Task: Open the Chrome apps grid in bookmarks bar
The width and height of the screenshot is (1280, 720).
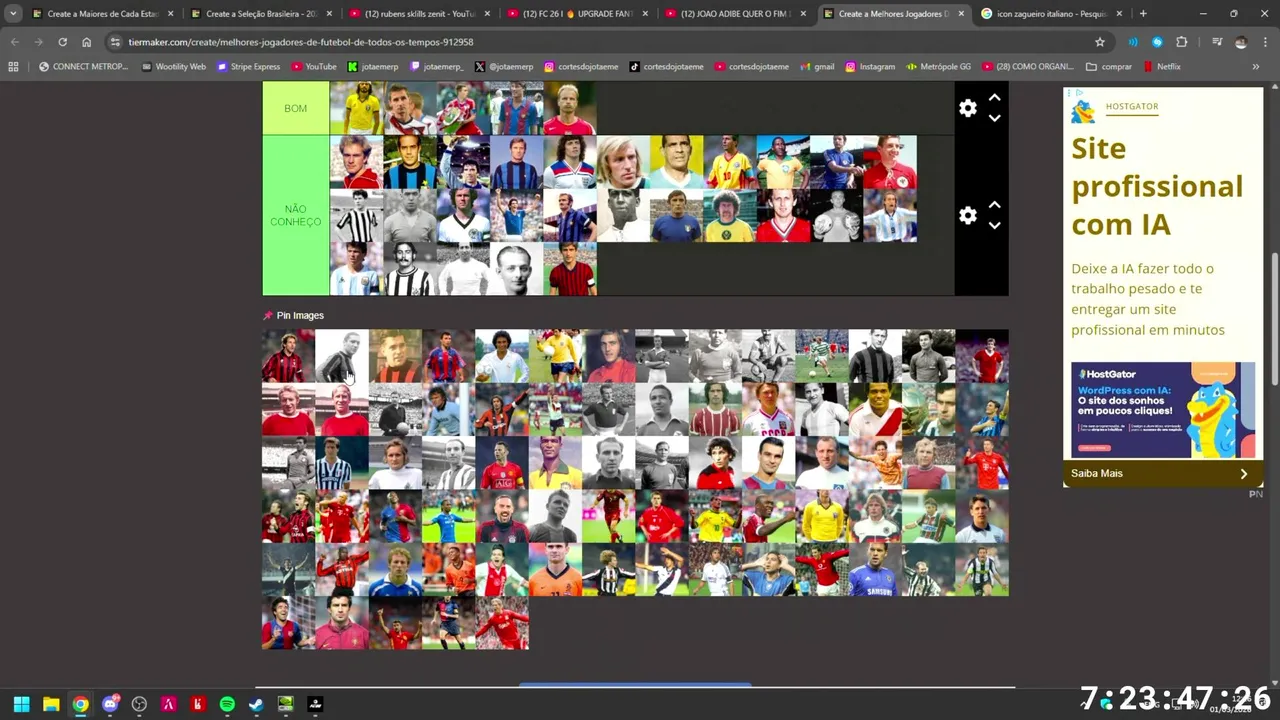Action: point(13,67)
